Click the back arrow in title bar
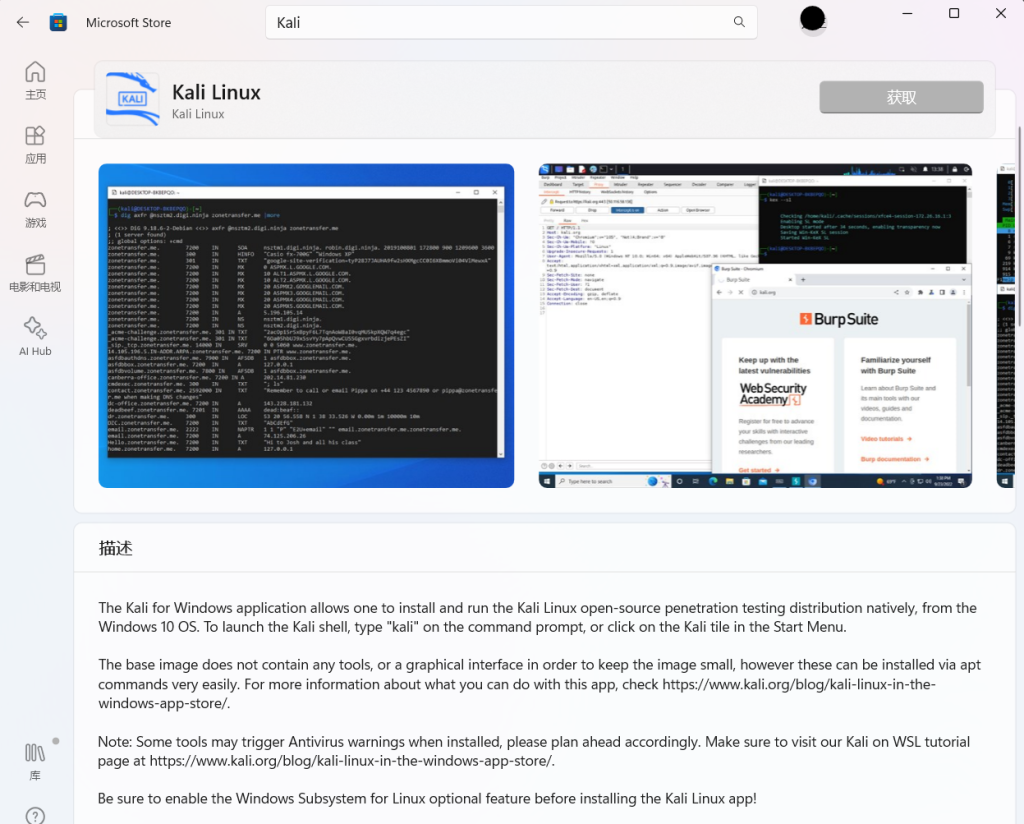Viewport: 1024px width, 824px height. coord(23,22)
